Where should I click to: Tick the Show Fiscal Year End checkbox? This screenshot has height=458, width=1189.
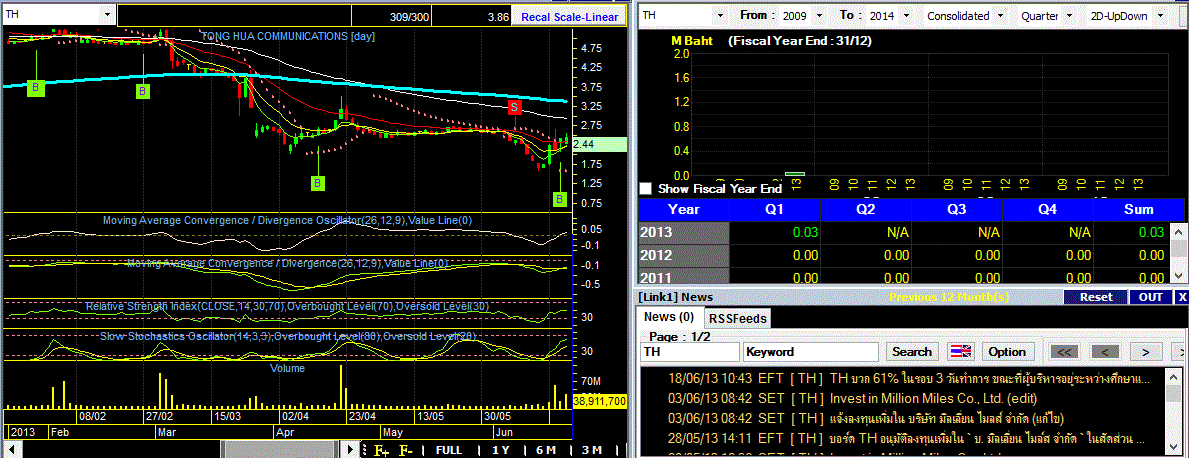646,189
